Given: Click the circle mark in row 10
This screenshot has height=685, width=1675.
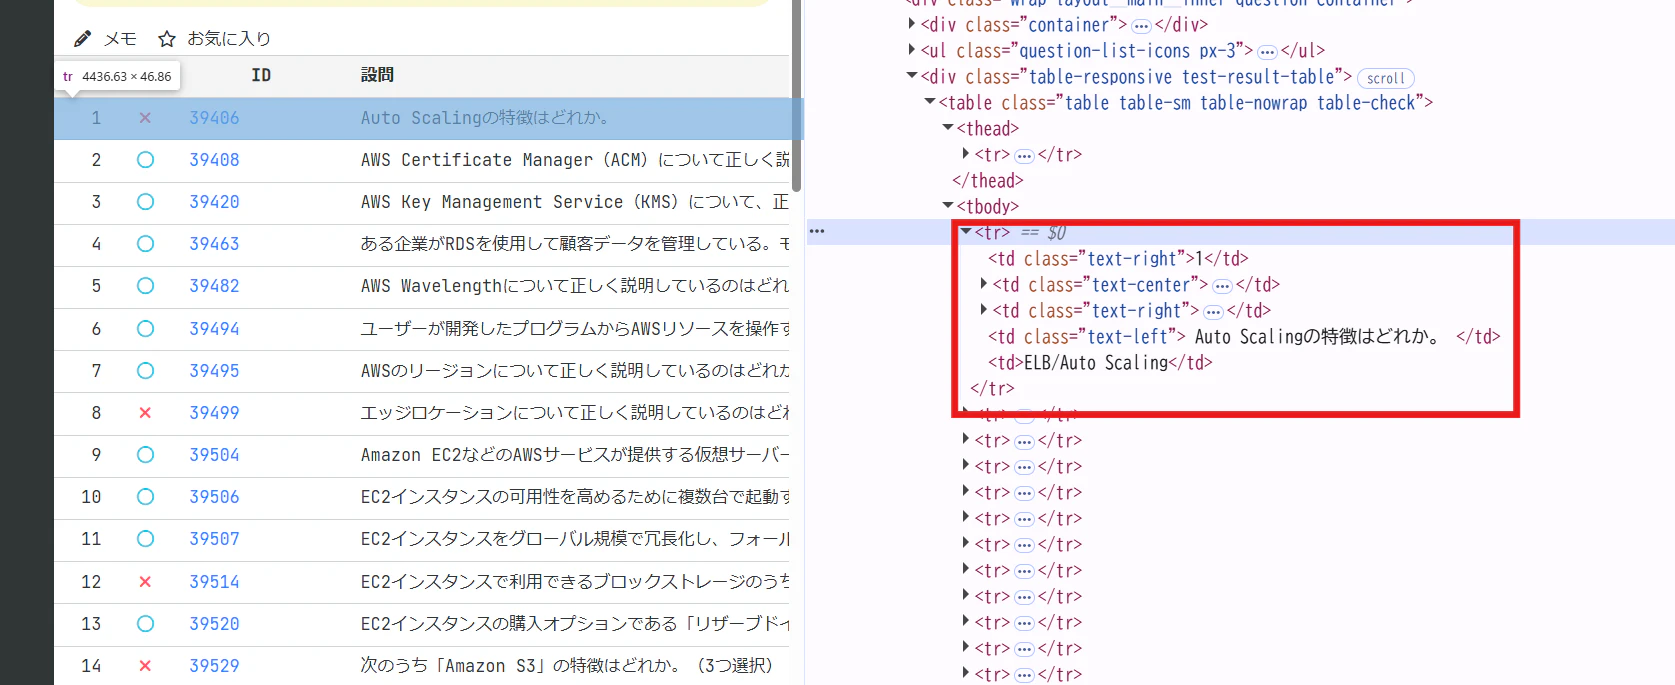Looking at the screenshot, I should click(145, 497).
